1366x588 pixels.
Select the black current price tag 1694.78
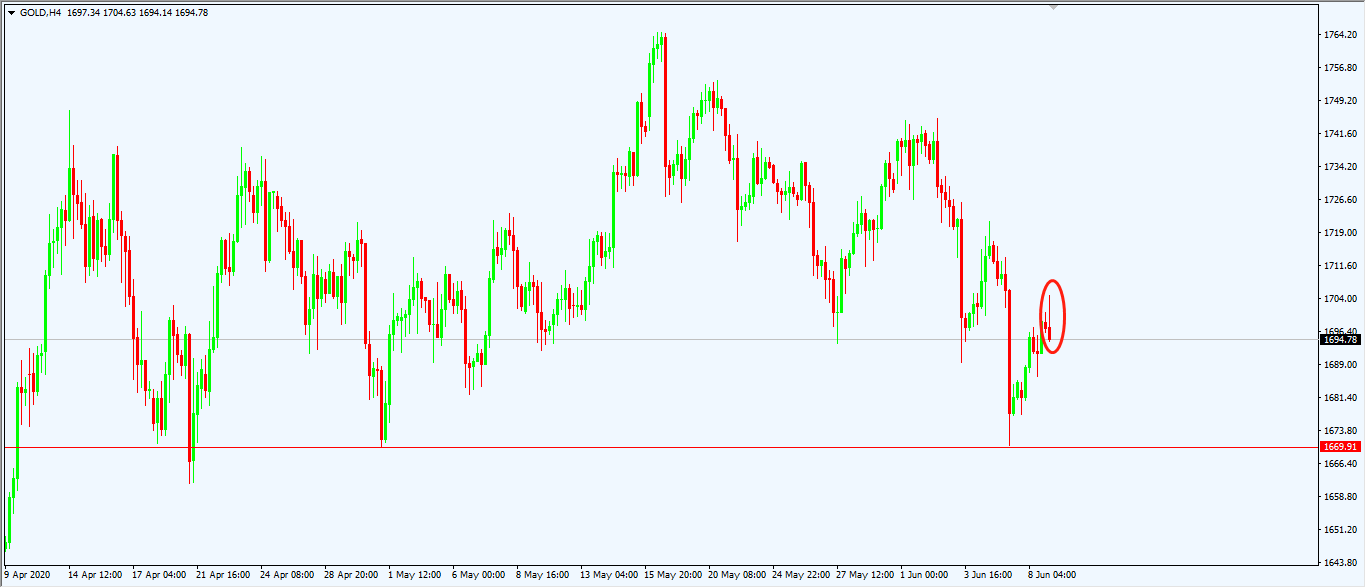pos(1341,340)
